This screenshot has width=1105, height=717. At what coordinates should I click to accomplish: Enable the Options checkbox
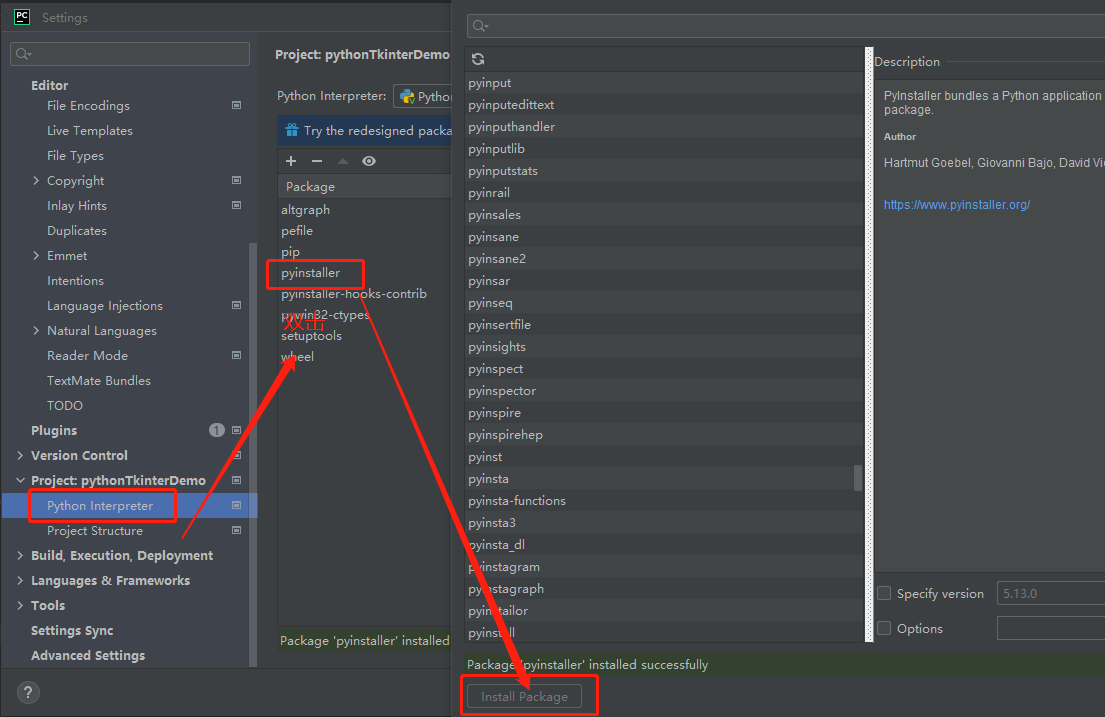pyautogui.click(x=884, y=628)
